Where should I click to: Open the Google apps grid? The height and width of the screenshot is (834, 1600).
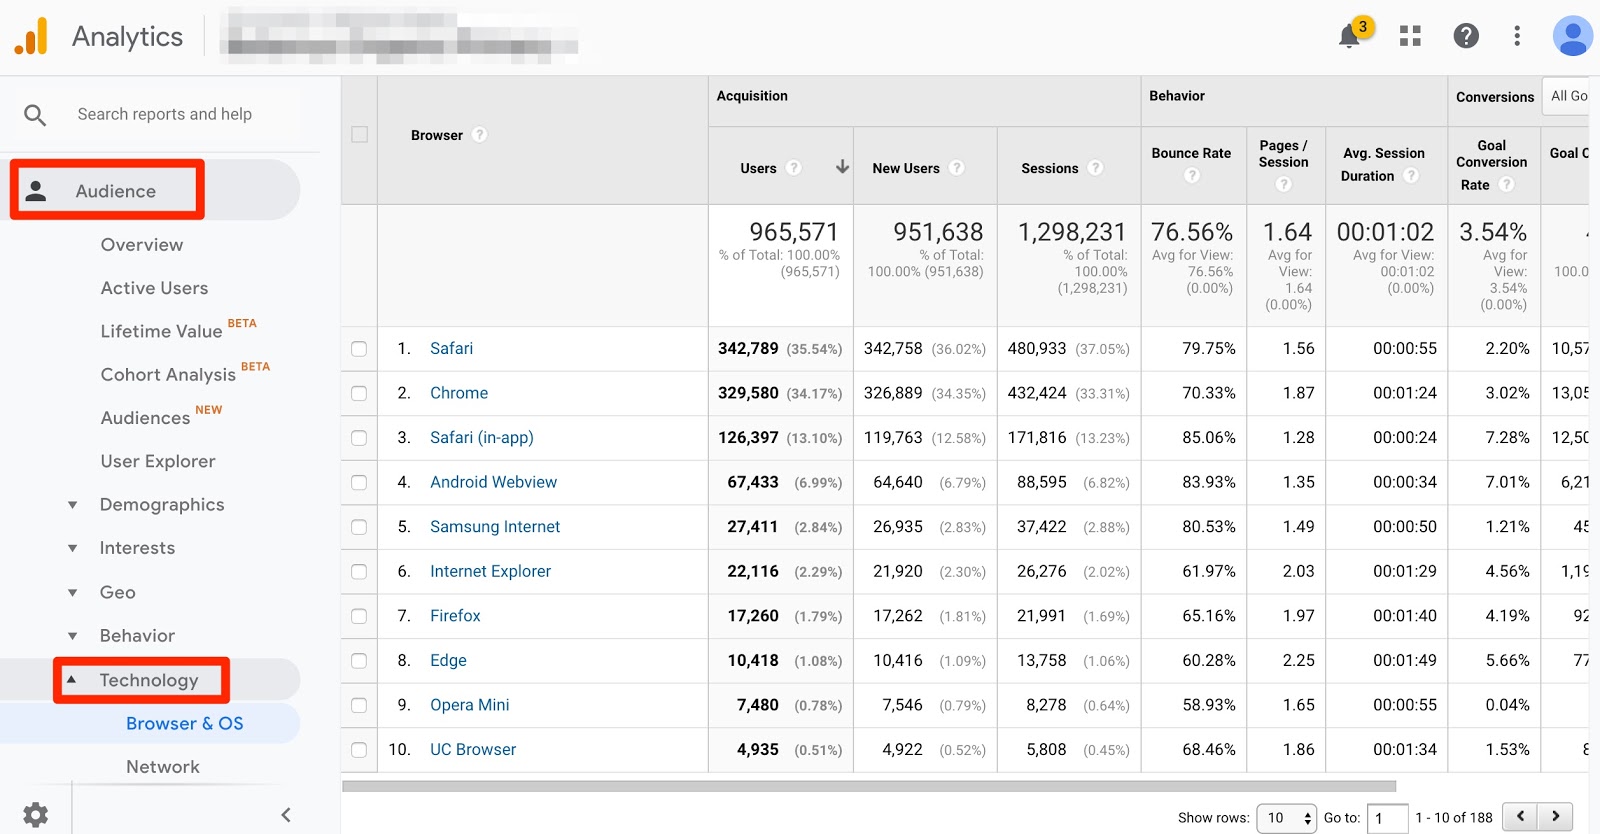point(1410,36)
